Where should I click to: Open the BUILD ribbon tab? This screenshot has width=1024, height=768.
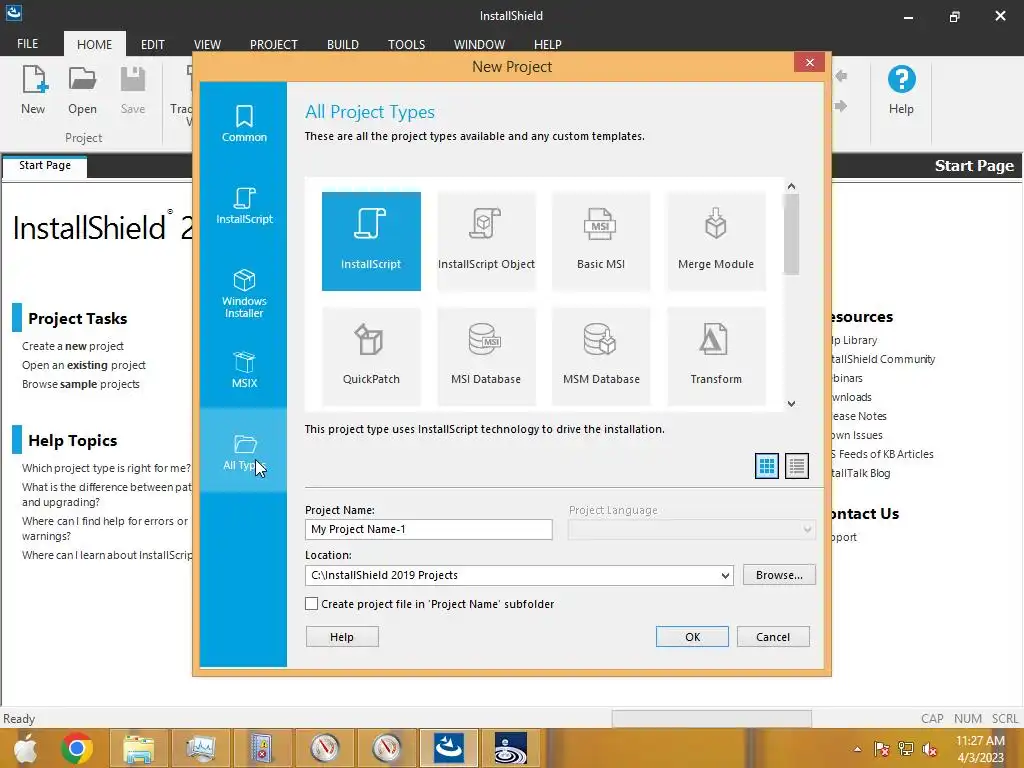[x=343, y=44]
